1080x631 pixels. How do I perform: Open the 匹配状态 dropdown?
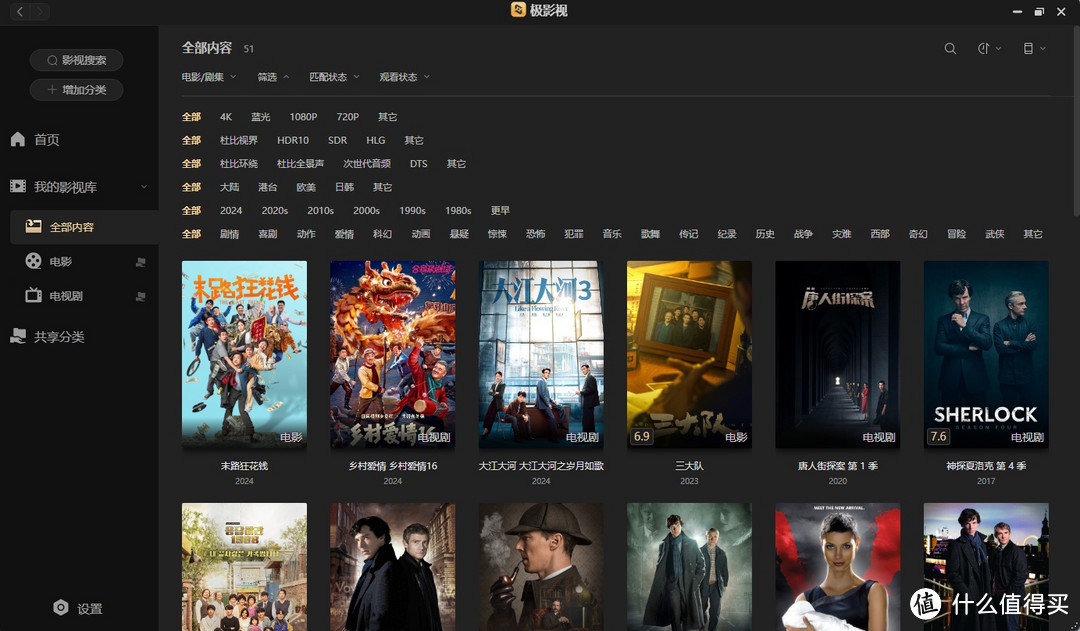334,77
